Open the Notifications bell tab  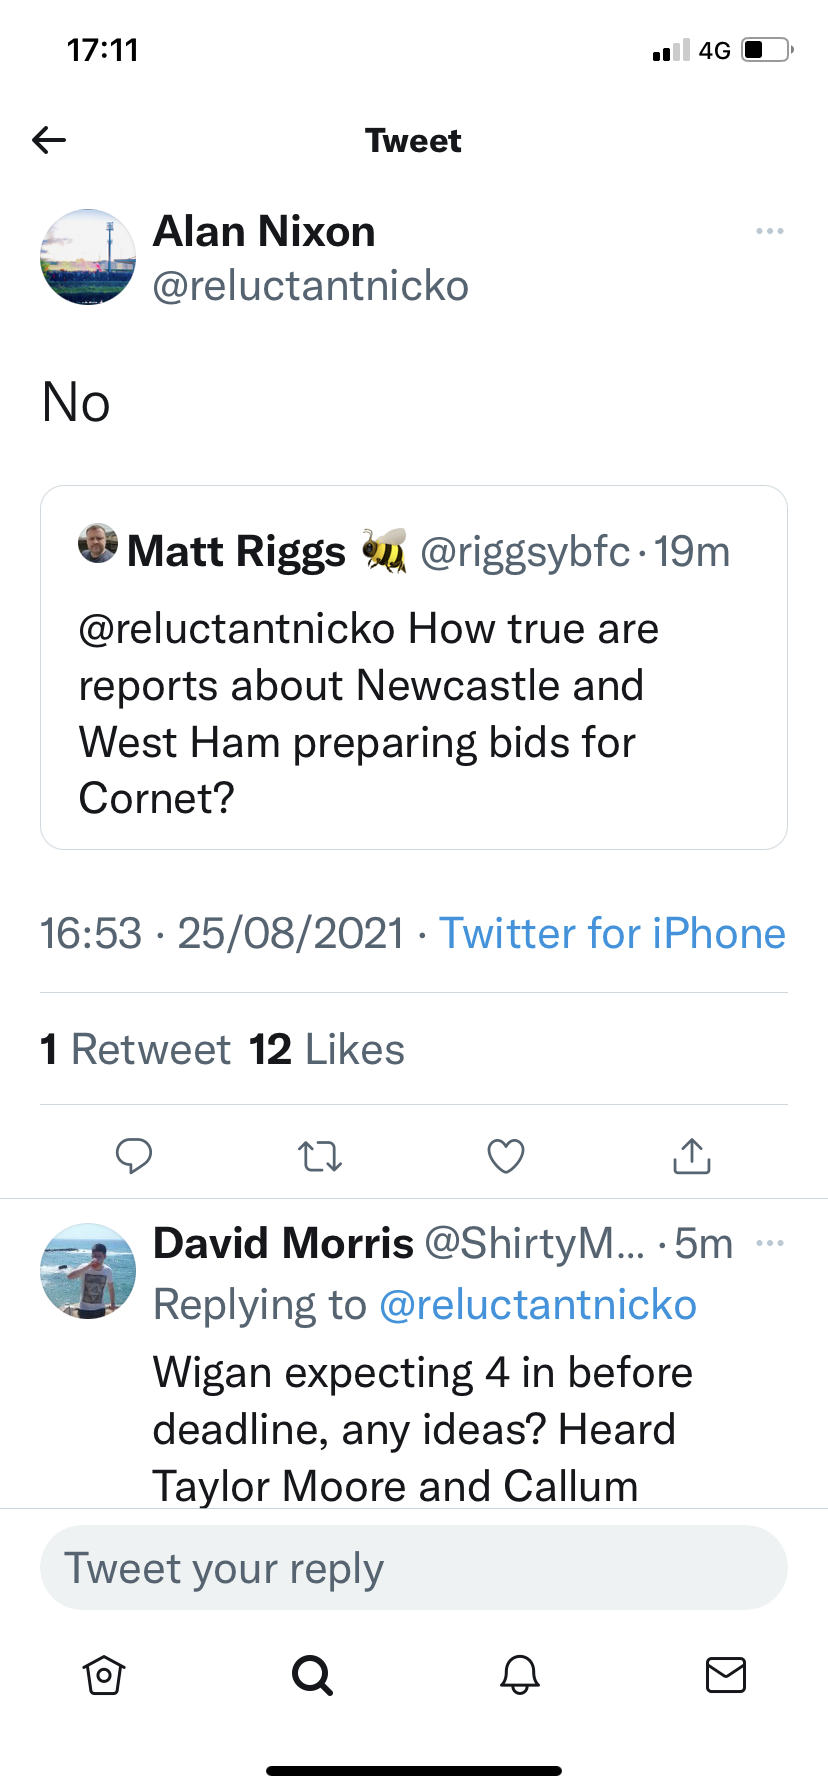(520, 1674)
